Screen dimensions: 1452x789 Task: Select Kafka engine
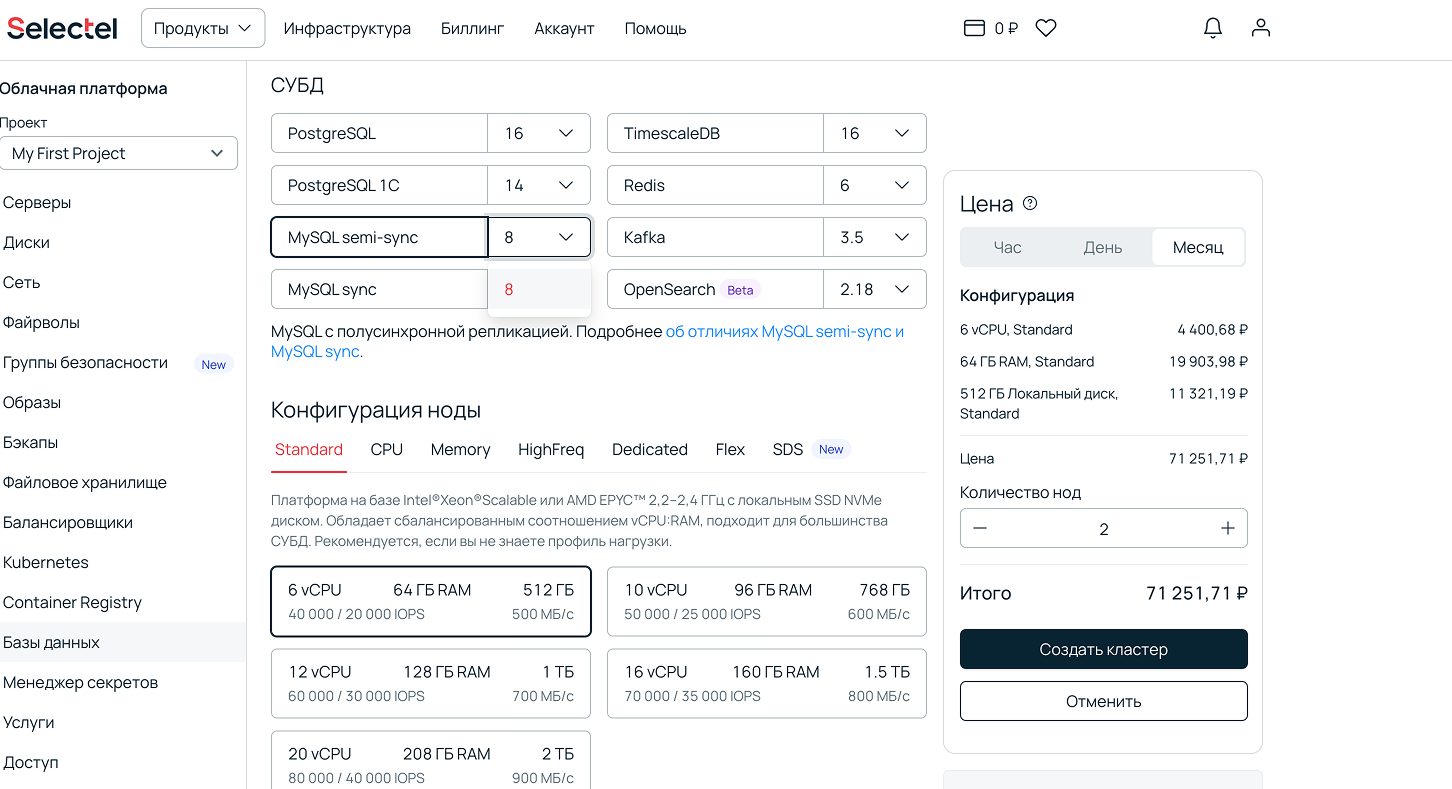tap(715, 237)
